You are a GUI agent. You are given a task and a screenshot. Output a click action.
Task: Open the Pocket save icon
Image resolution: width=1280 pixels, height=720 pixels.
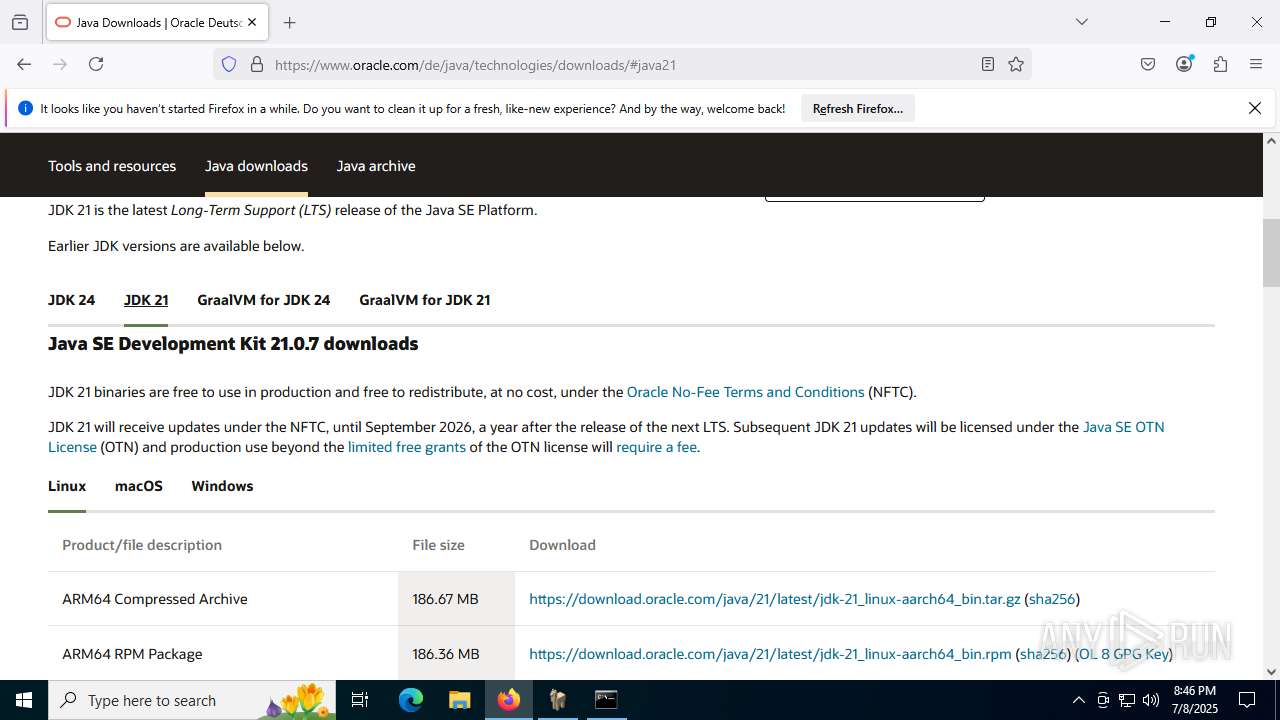pos(1148,64)
